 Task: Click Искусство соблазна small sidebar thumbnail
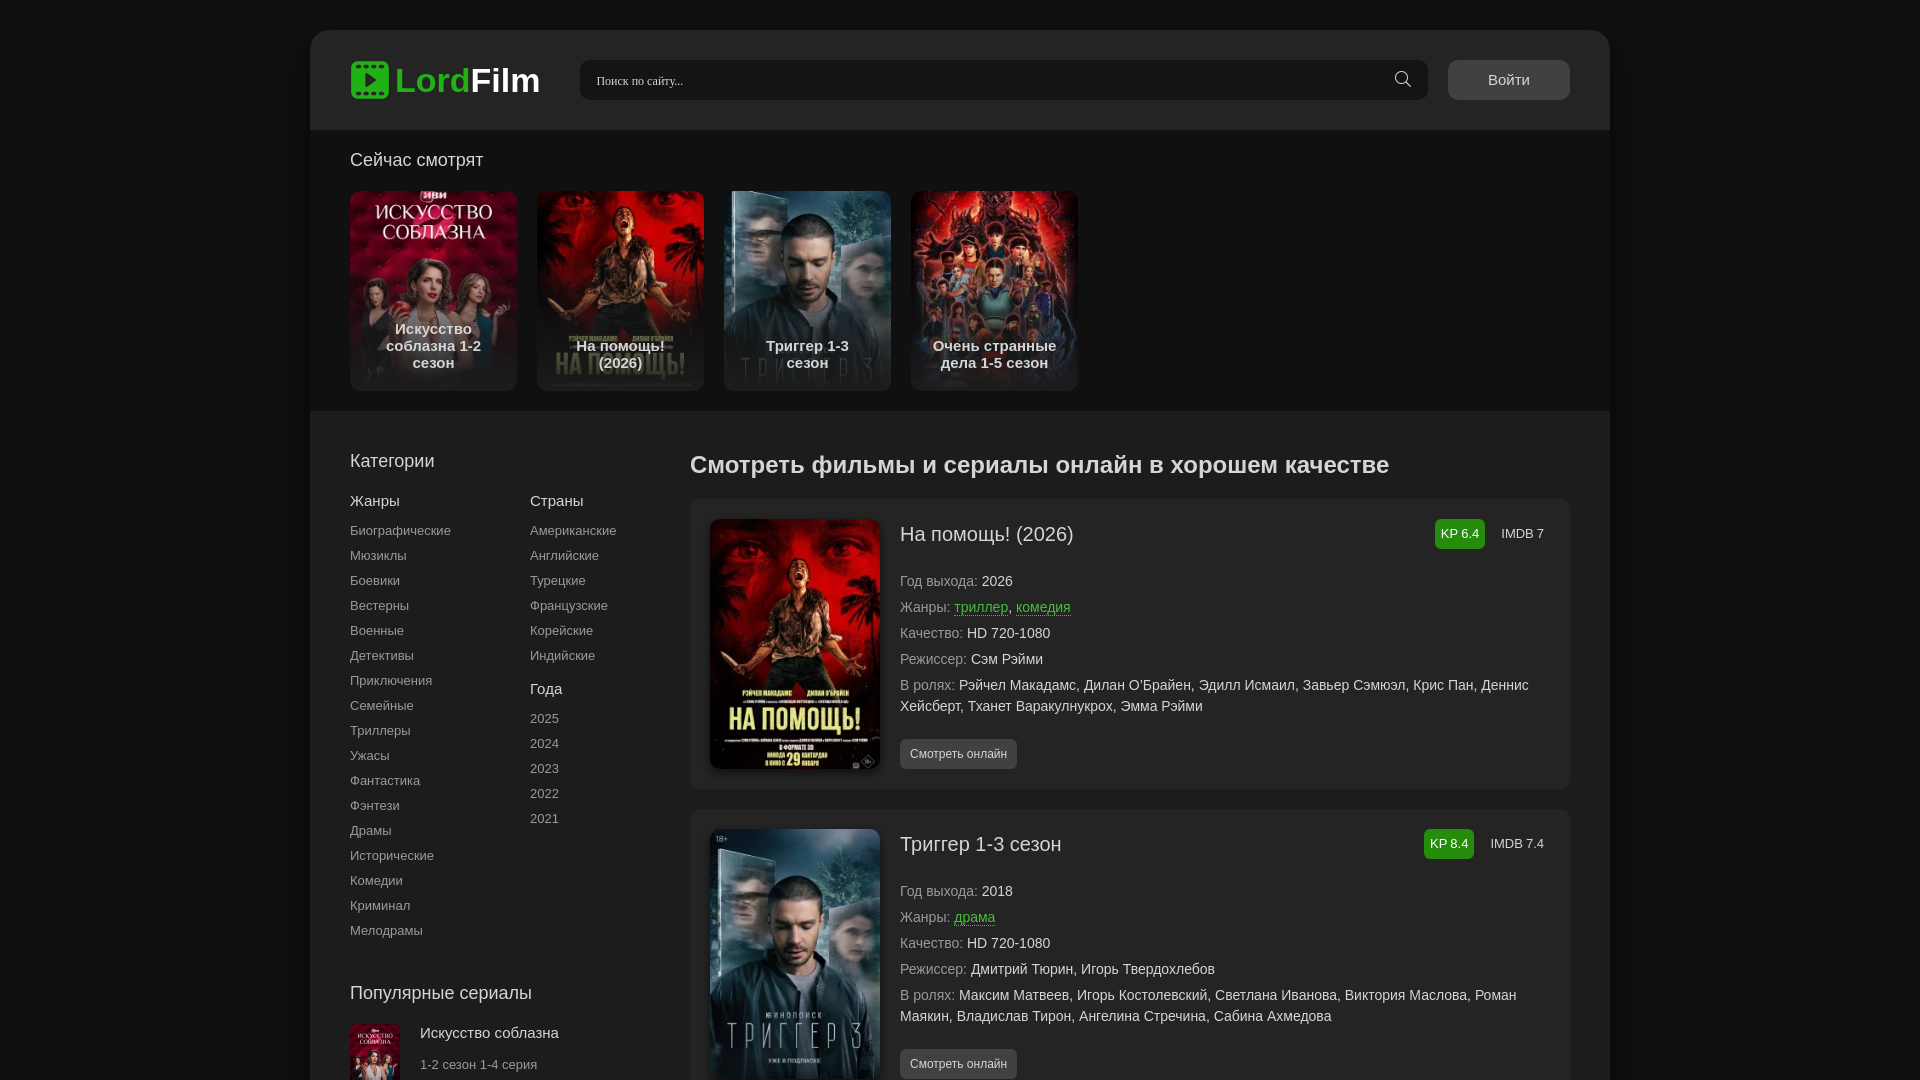tap(375, 1052)
